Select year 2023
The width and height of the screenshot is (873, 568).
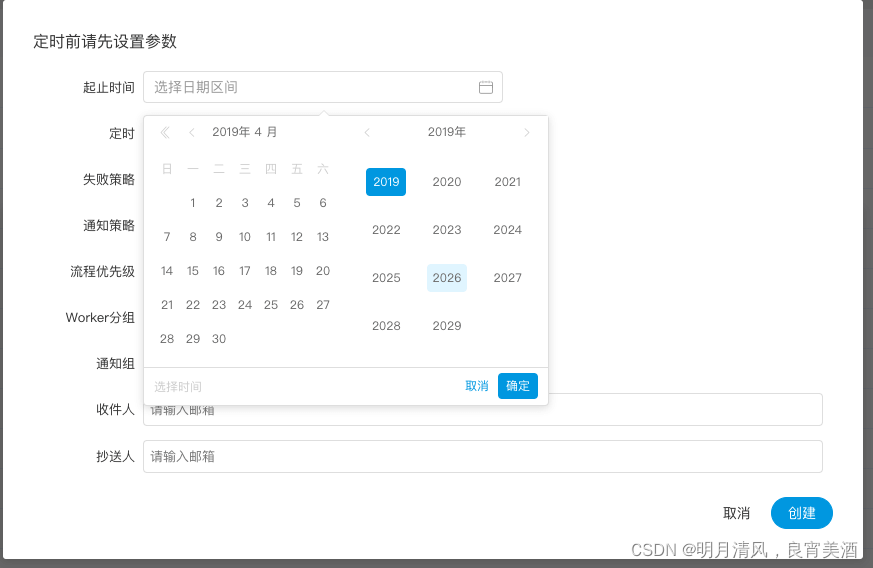(x=447, y=229)
